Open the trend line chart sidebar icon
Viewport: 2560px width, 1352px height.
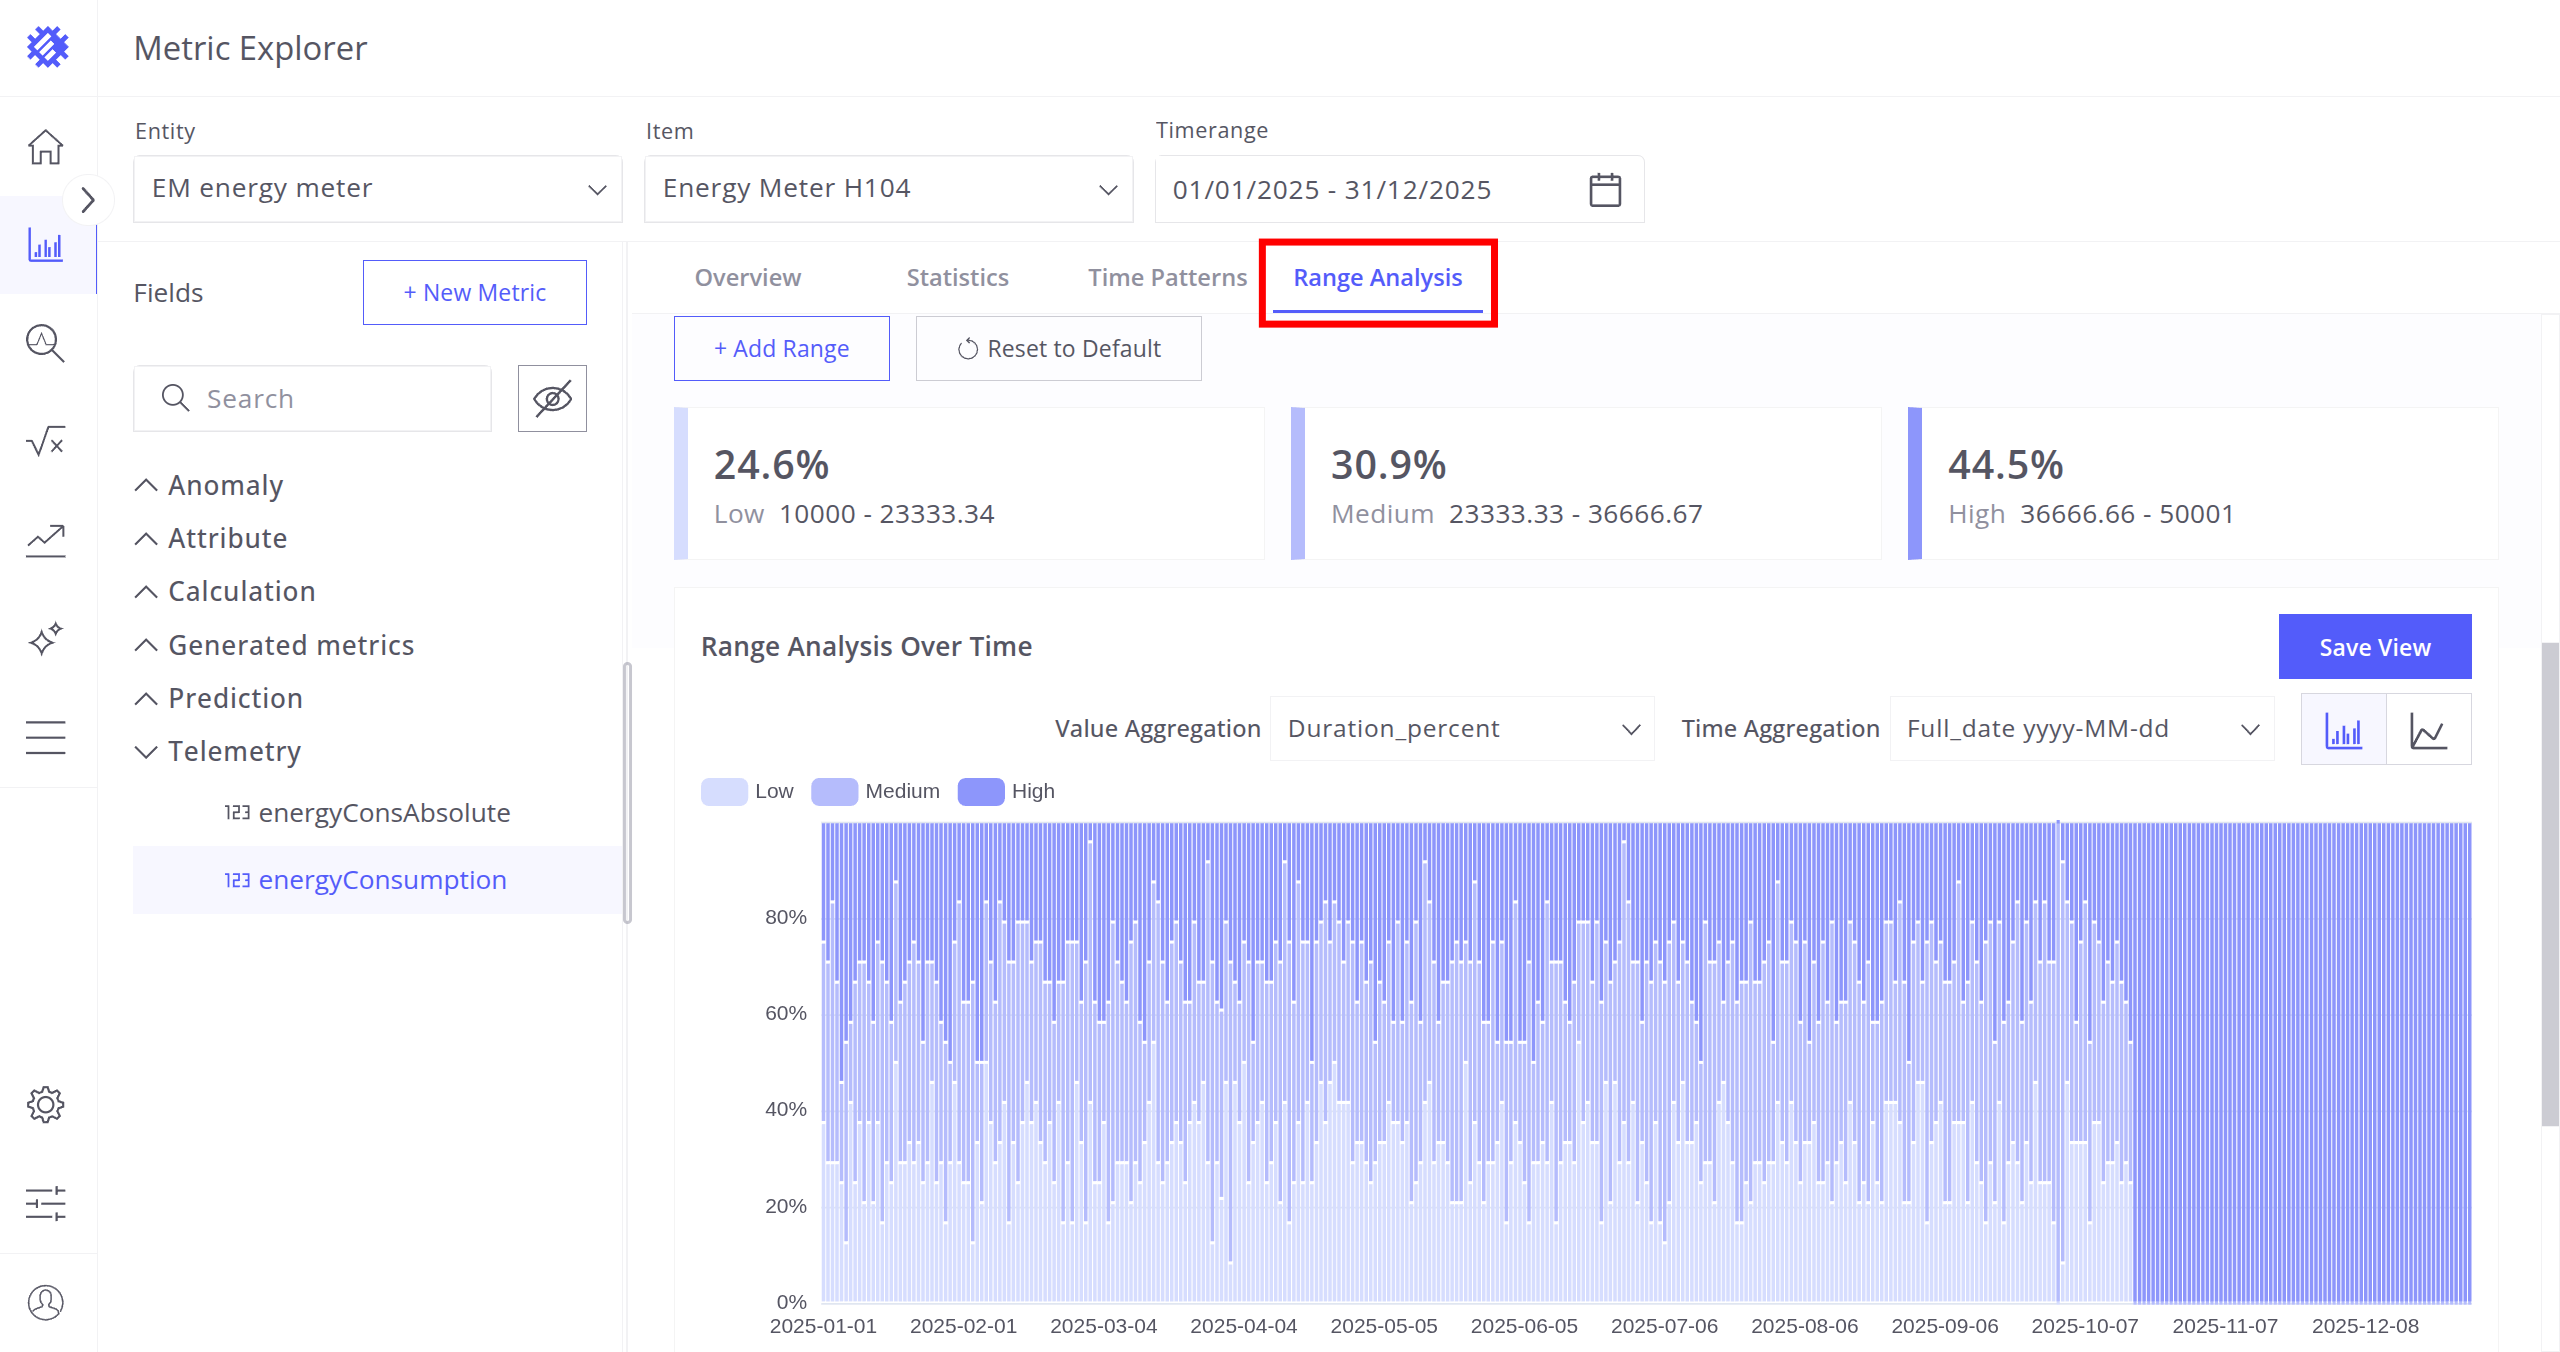pos(45,541)
